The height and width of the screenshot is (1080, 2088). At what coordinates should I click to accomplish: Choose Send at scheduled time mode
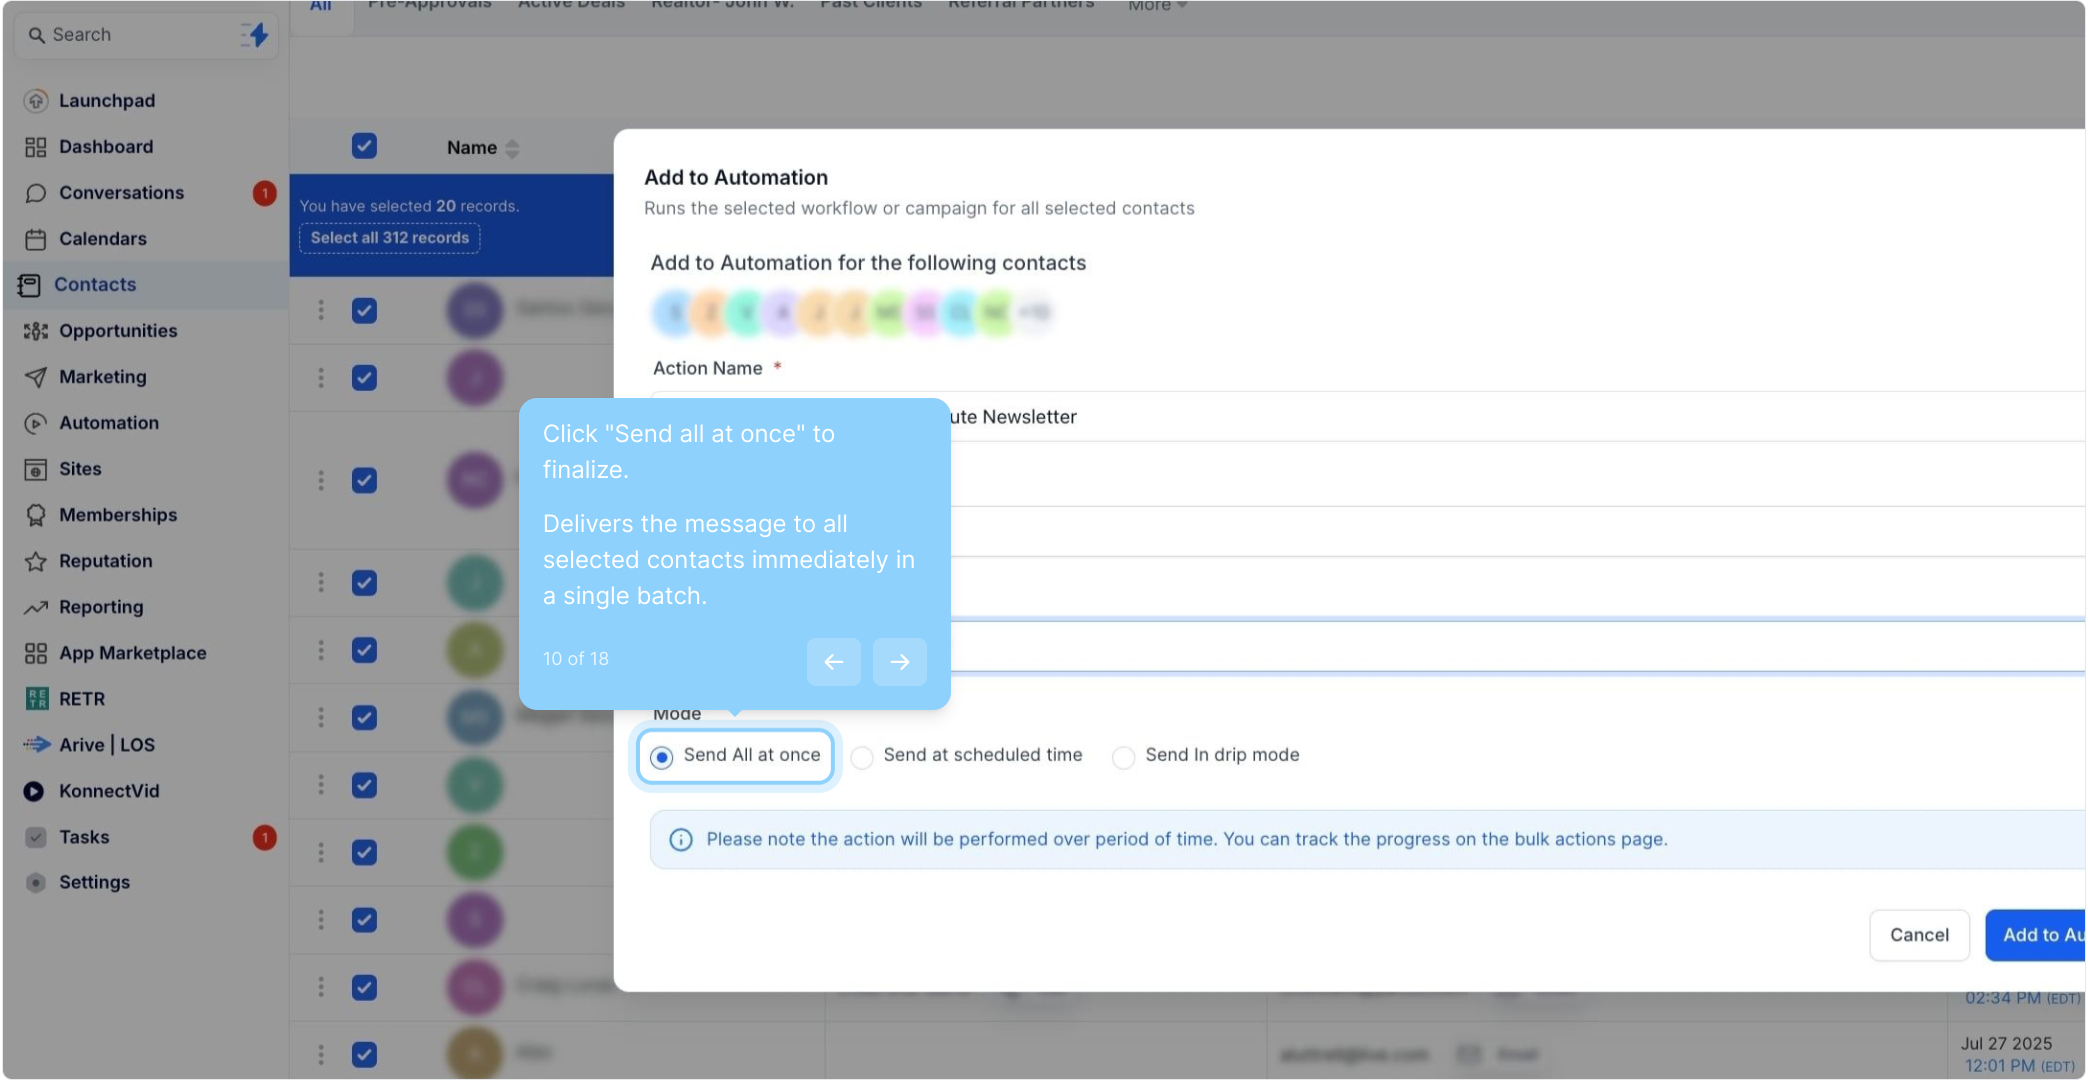click(x=862, y=757)
